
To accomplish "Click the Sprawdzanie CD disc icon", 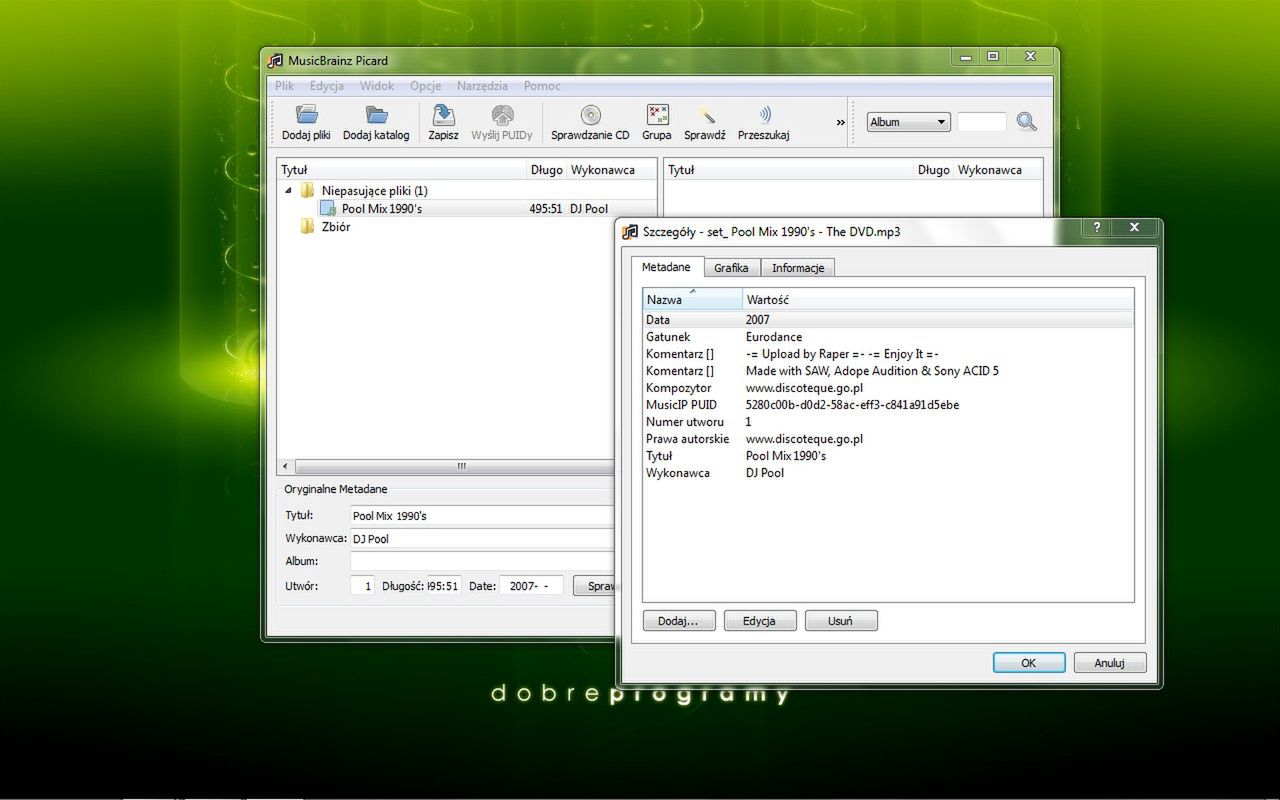I will point(590,115).
